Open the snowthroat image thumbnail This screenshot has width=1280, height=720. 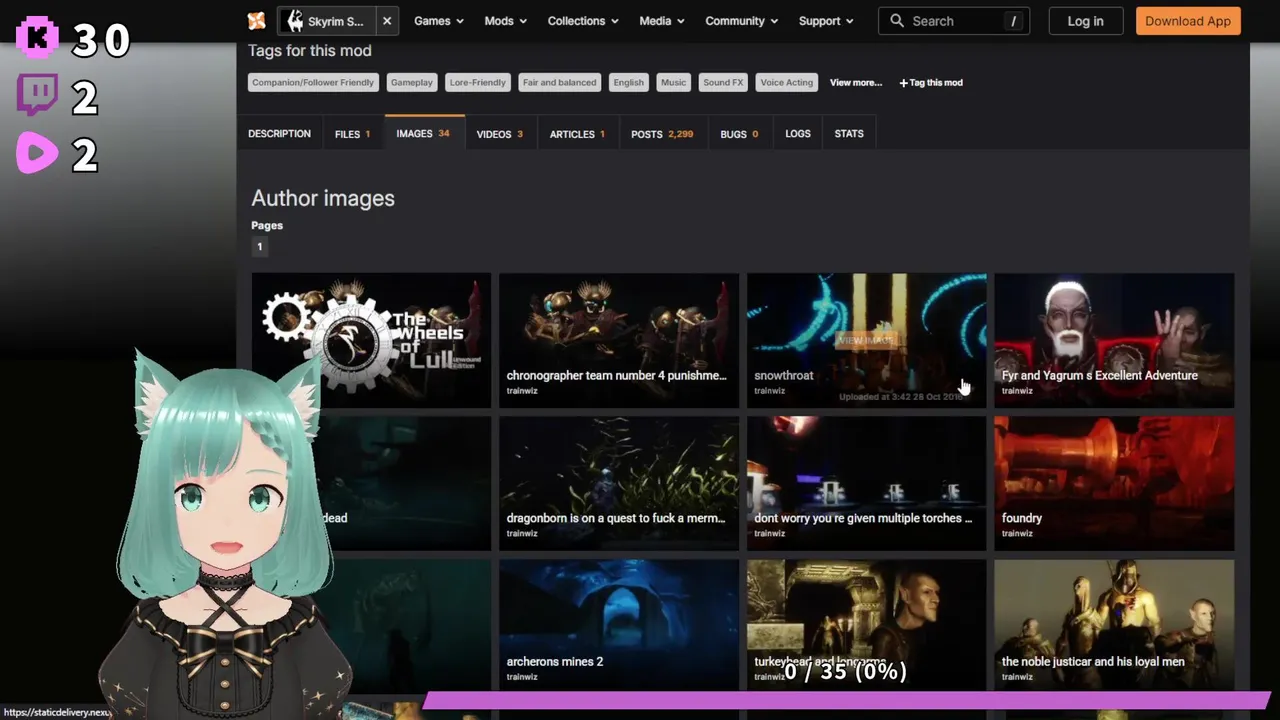[x=866, y=340]
